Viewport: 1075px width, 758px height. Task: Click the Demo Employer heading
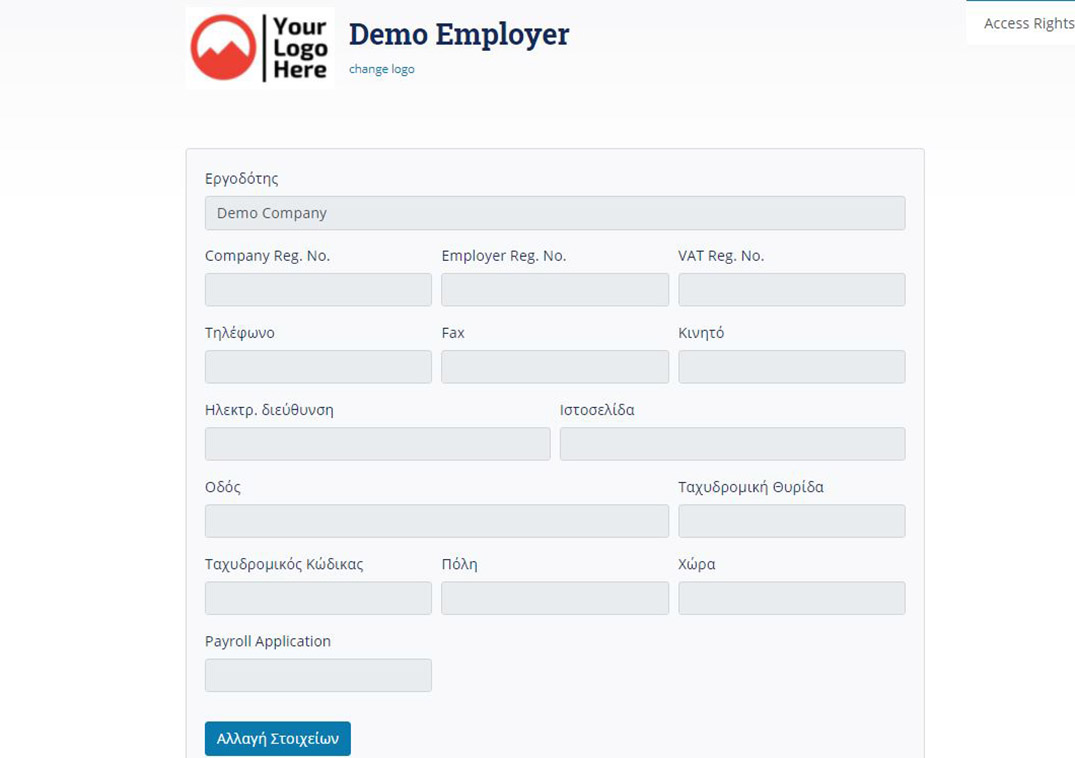459,34
